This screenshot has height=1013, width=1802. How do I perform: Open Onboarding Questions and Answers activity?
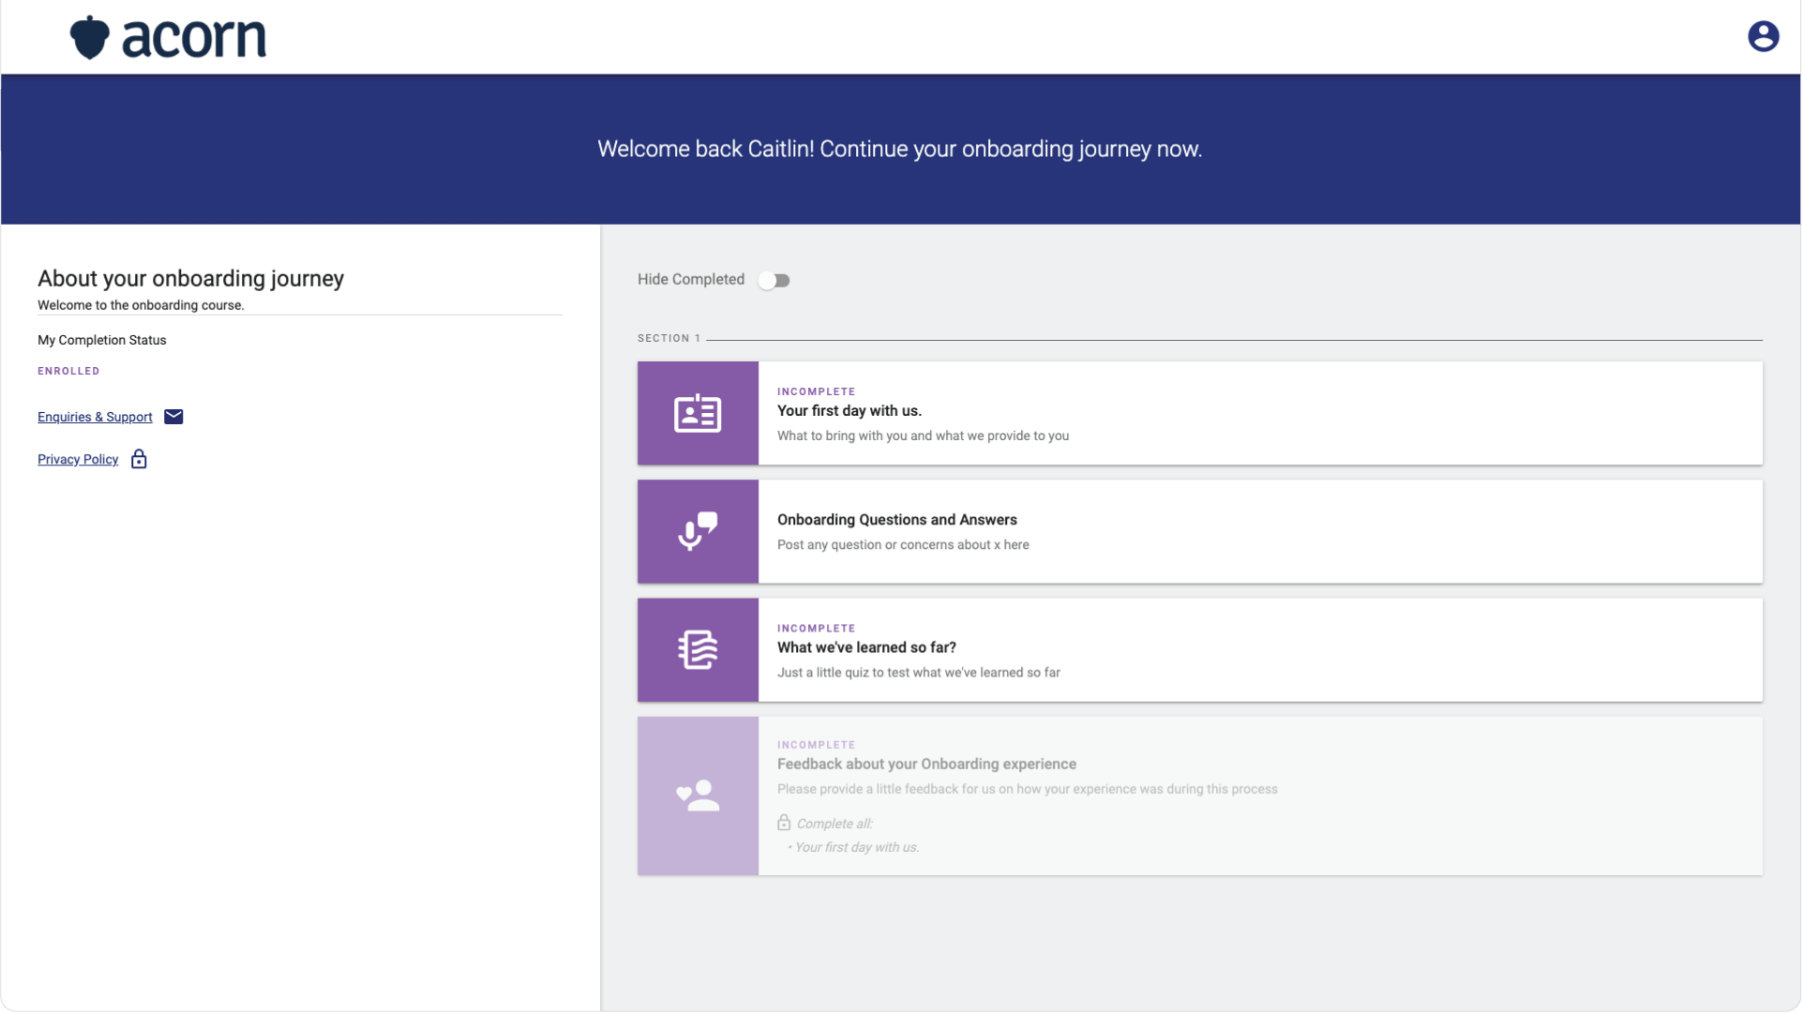click(x=896, y=520)
